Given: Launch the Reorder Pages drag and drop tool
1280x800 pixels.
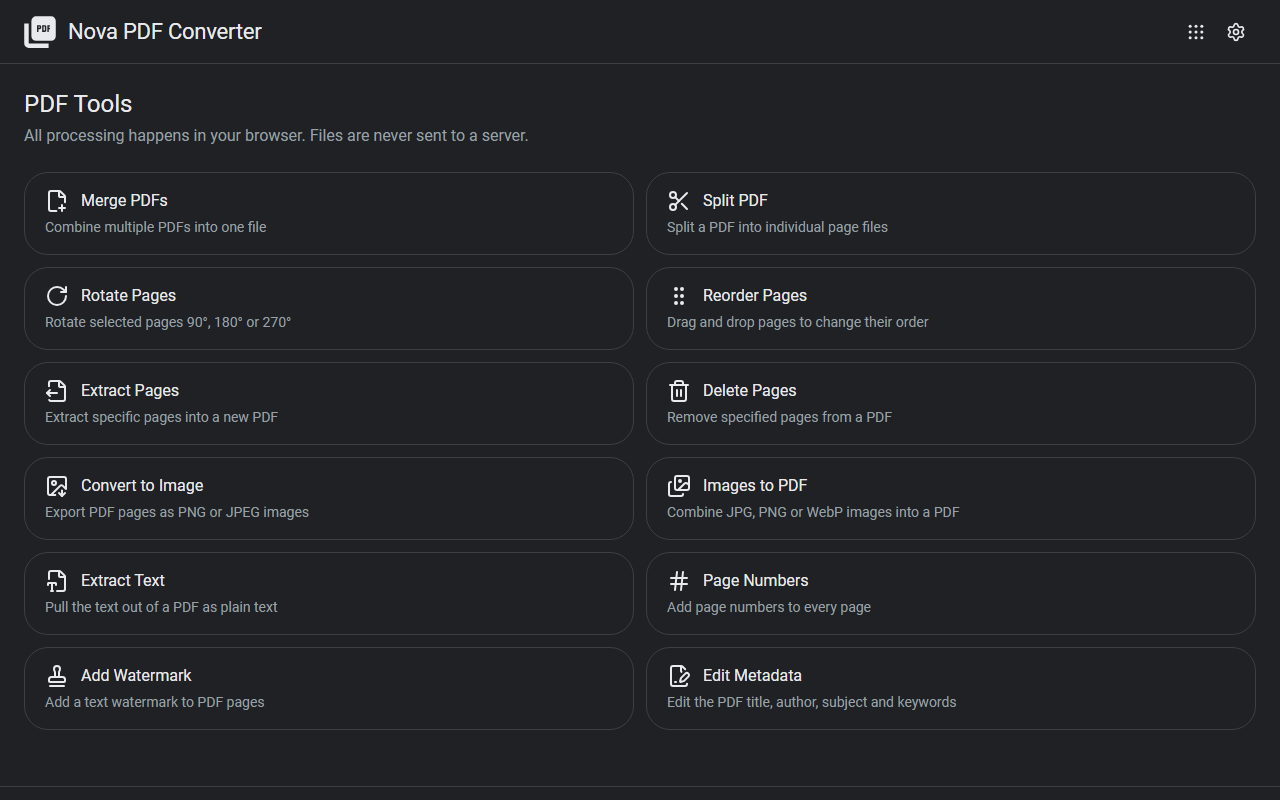Looking at the screenshot, I should point(951,308).
